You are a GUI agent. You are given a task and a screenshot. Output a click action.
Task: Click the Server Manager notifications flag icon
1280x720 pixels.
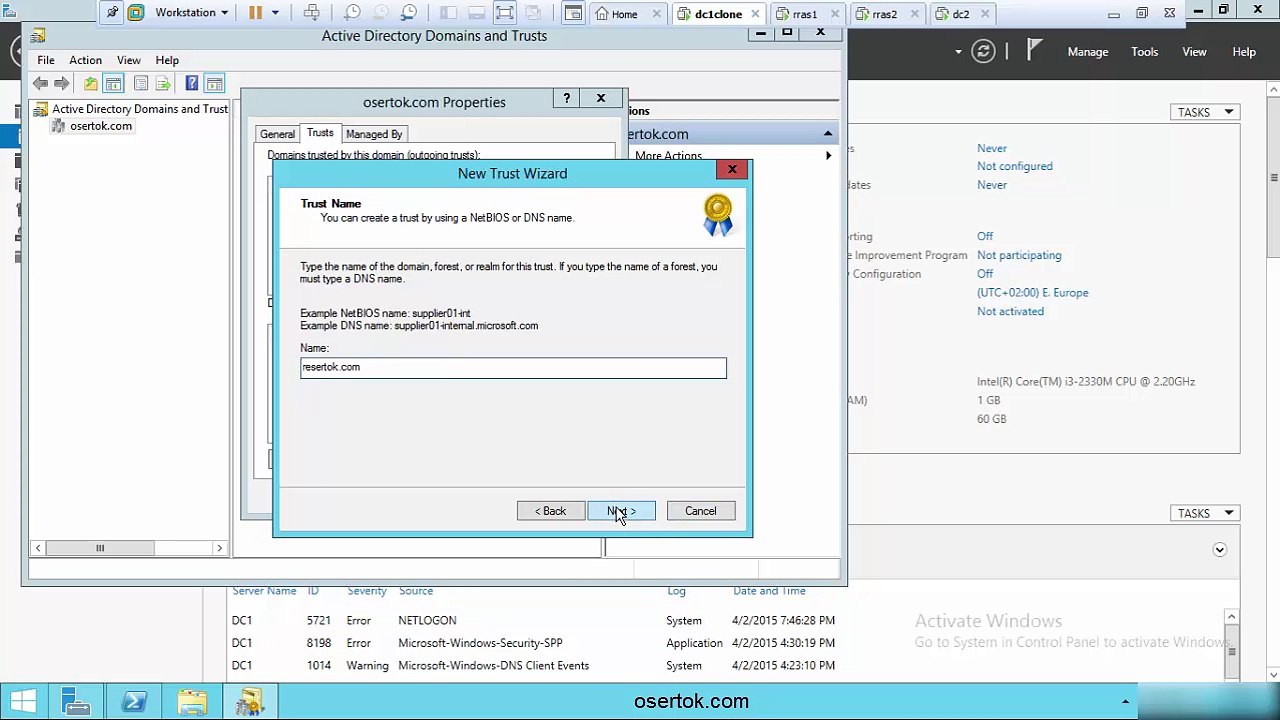1034,50
